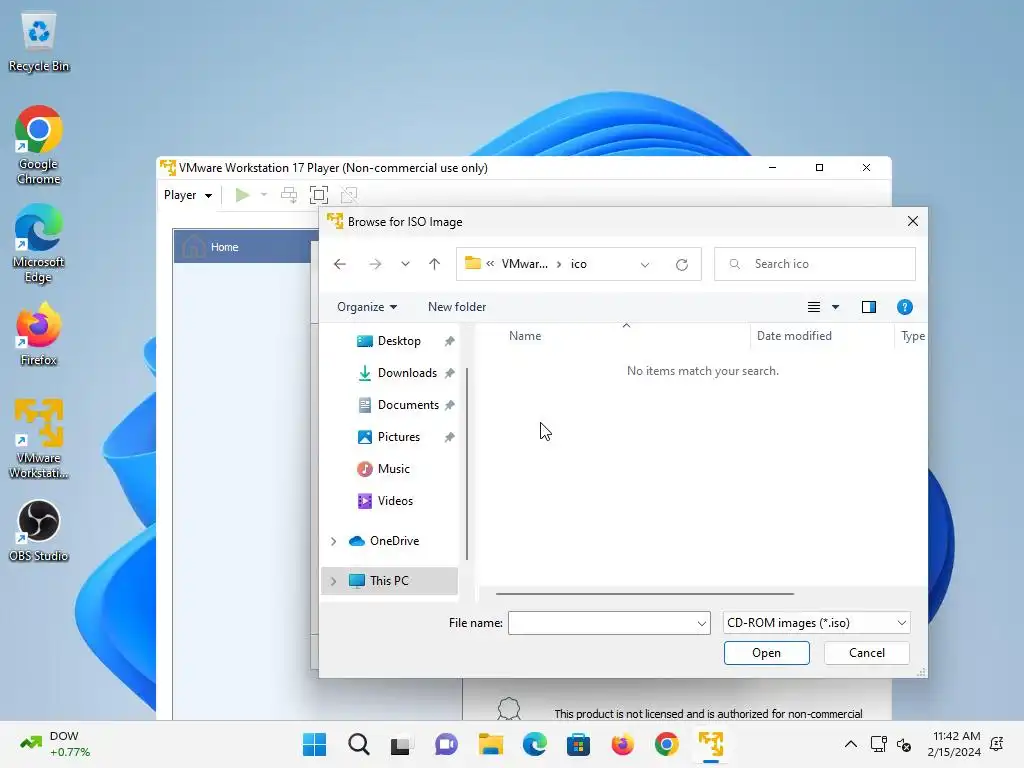Power on VM with green play icon

tap(242, 195)
